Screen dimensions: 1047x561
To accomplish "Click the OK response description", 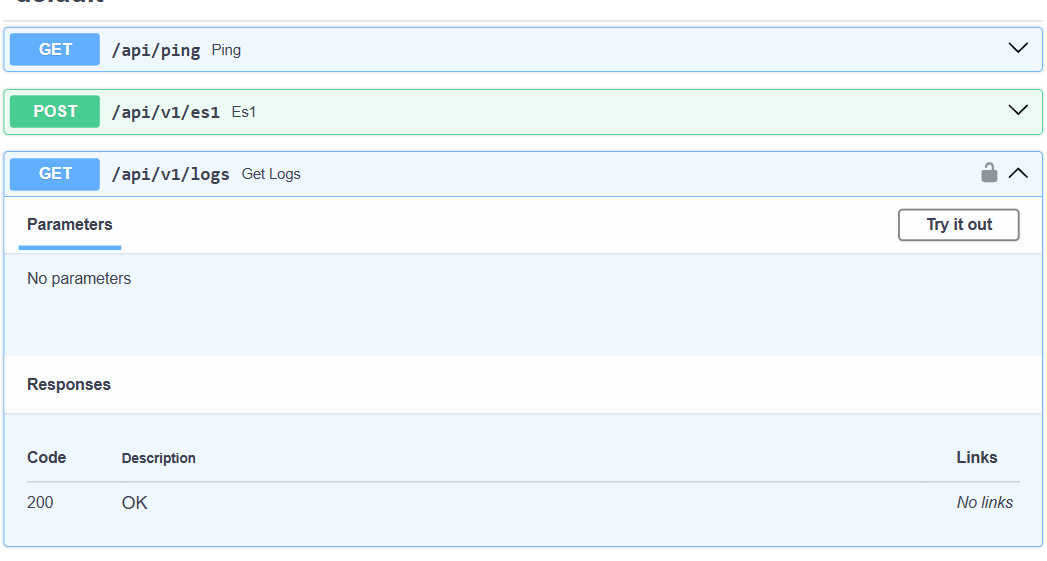I will tap(134, 503).
